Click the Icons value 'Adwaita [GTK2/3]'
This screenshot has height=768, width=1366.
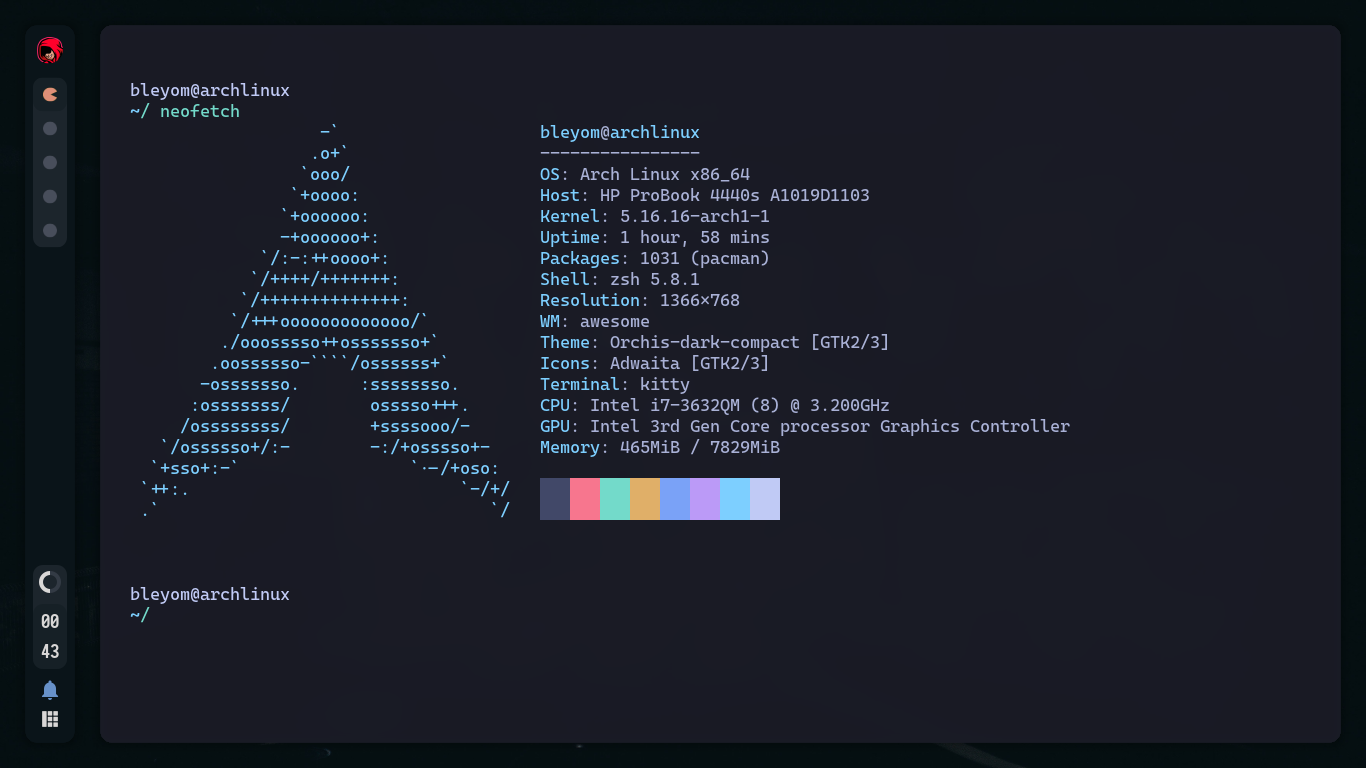[x=690, y=363]
